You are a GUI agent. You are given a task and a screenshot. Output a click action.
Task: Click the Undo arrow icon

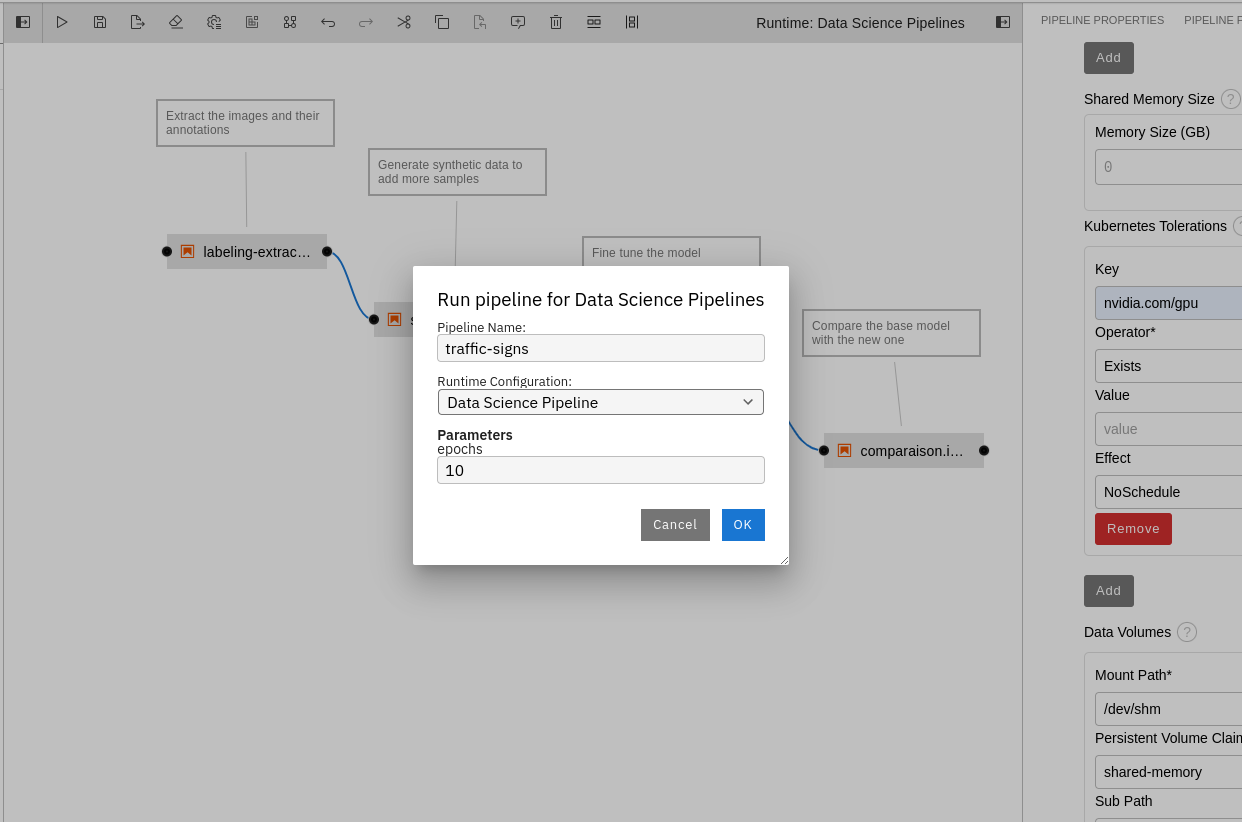pos(328,22)
